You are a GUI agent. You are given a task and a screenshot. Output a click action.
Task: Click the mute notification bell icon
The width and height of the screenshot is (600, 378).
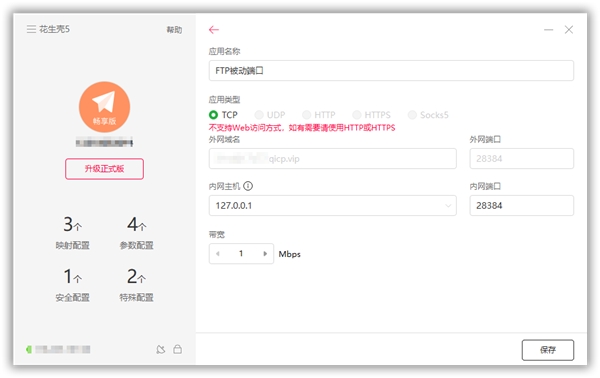point(161,349)
